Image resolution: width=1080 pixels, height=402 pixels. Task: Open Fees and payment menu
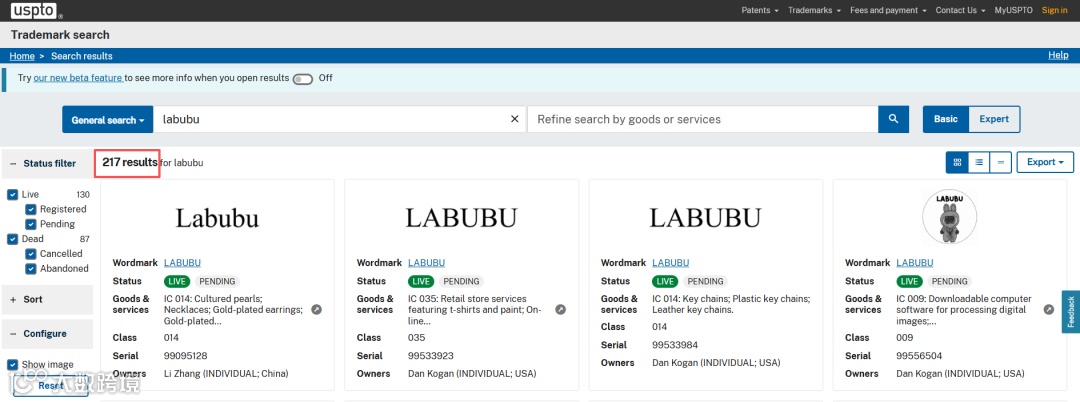coord(889,10)
